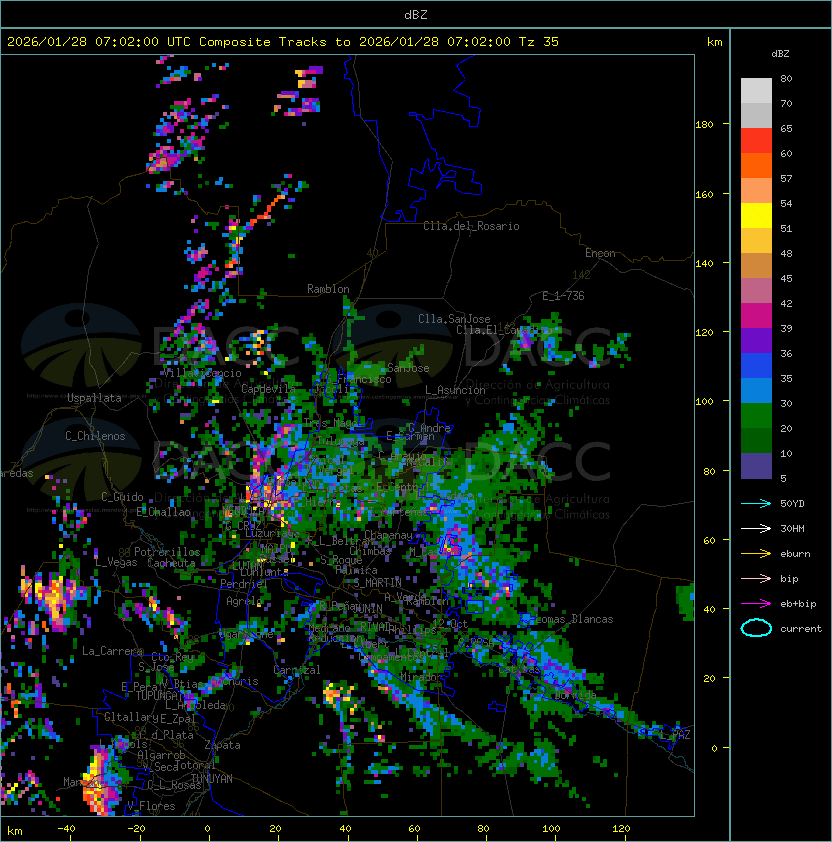Click the '30HM' legend label
Image resolution: width=832 pixels, height=842 pixels.
792,528
